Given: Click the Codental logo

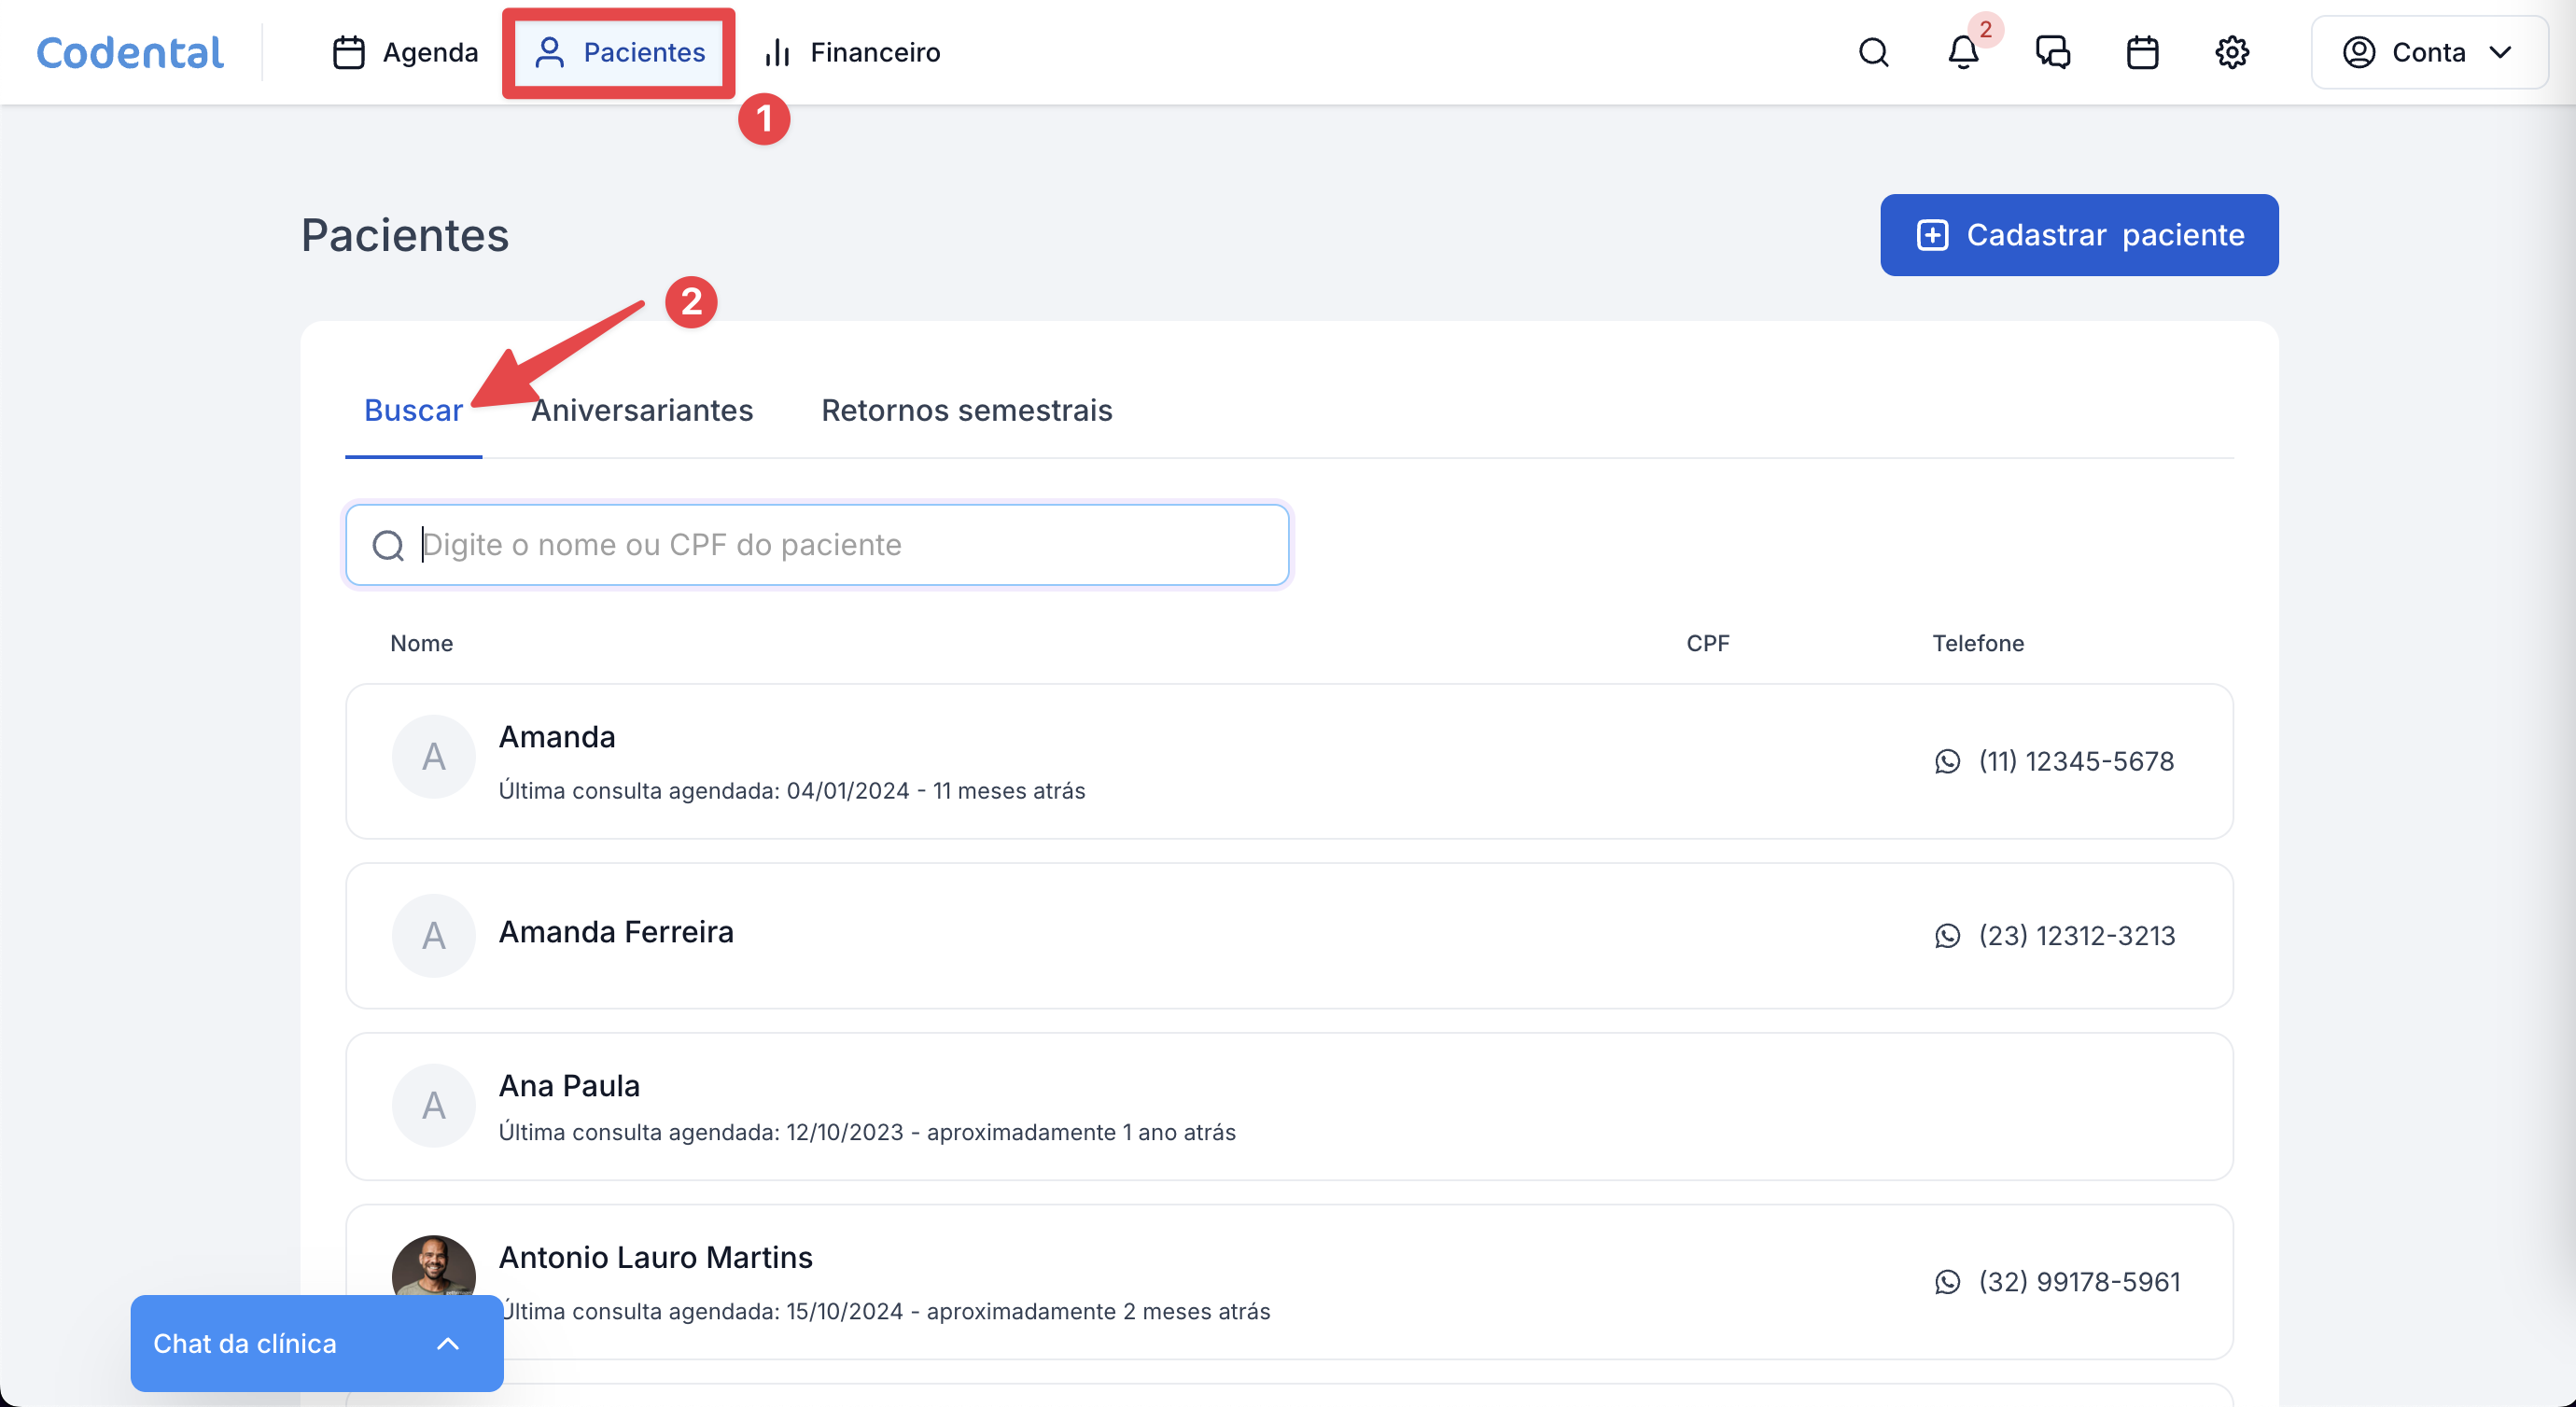Looking at the screenshot, I should [x=130, y=52].
